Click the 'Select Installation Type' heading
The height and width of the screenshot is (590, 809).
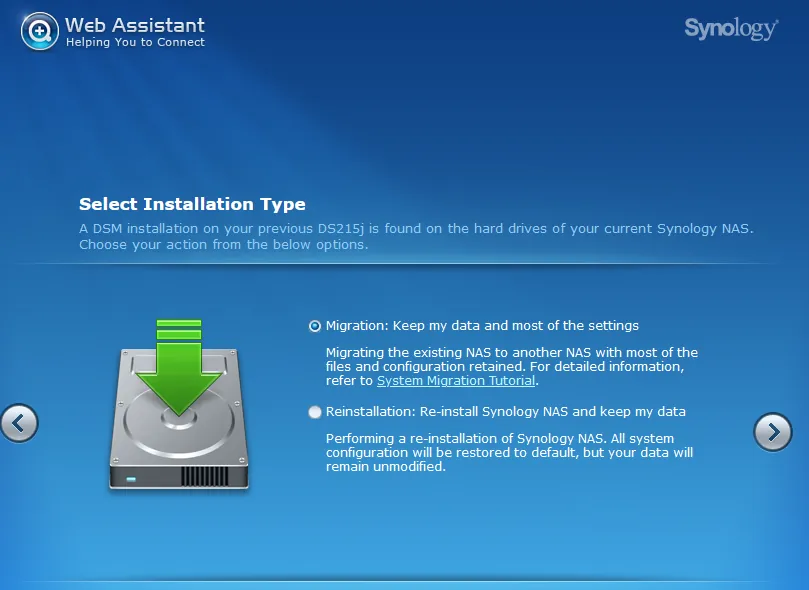click(192, 204)
